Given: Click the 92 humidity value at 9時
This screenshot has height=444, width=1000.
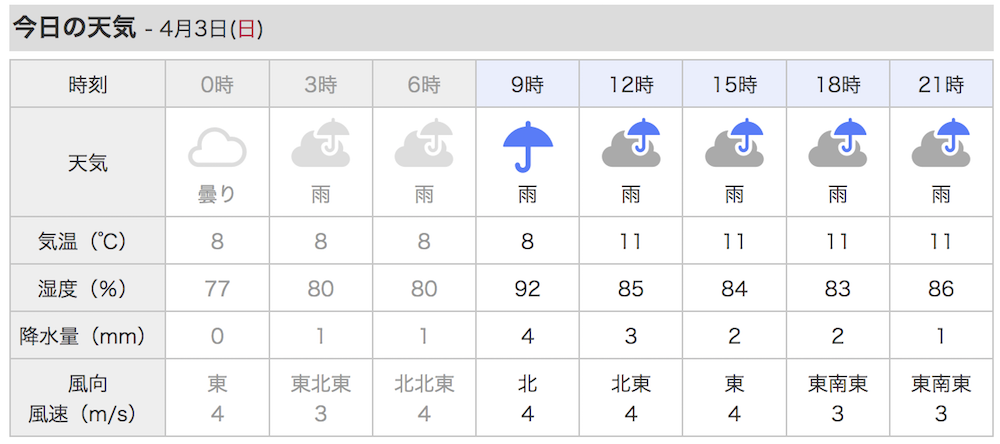Looking at the screenshot, I should pyautogui.click(x=527, y=289).
